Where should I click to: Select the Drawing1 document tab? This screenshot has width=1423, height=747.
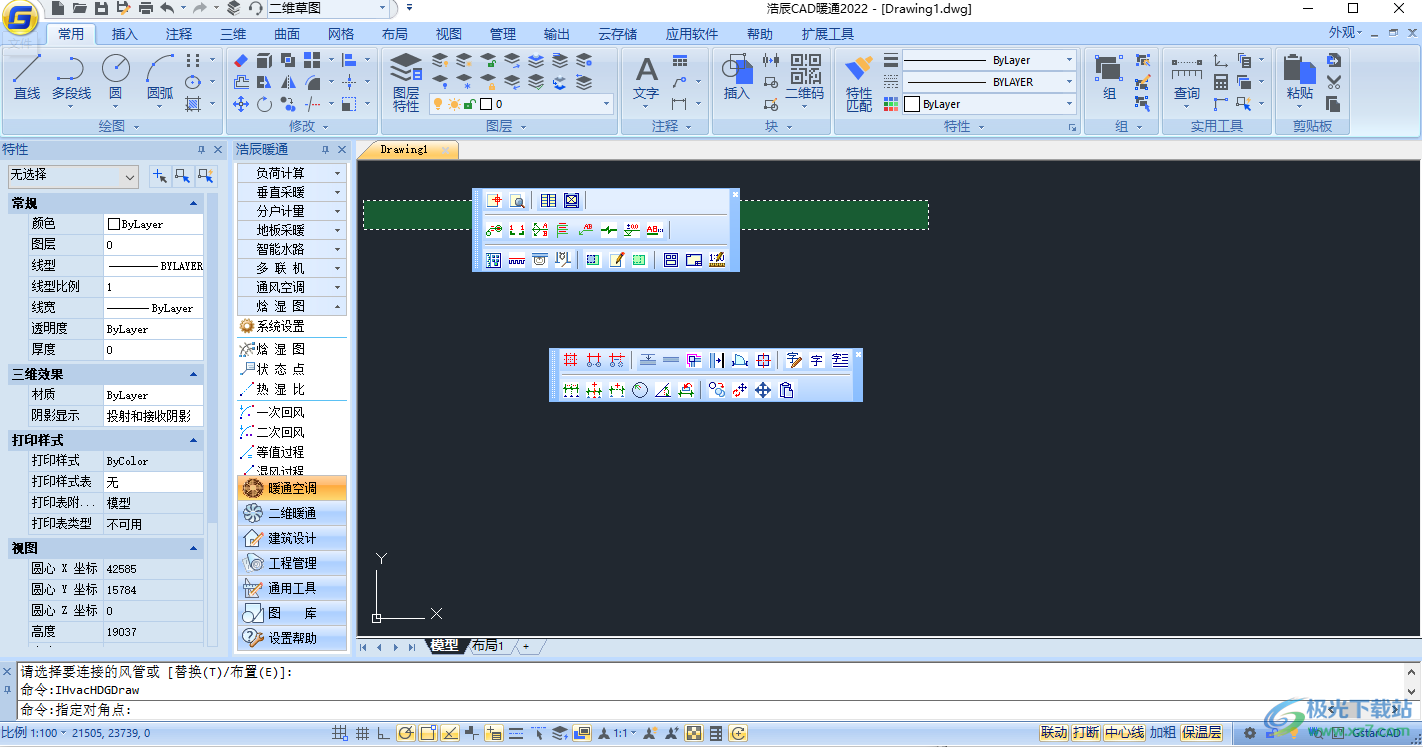[405, 150]
